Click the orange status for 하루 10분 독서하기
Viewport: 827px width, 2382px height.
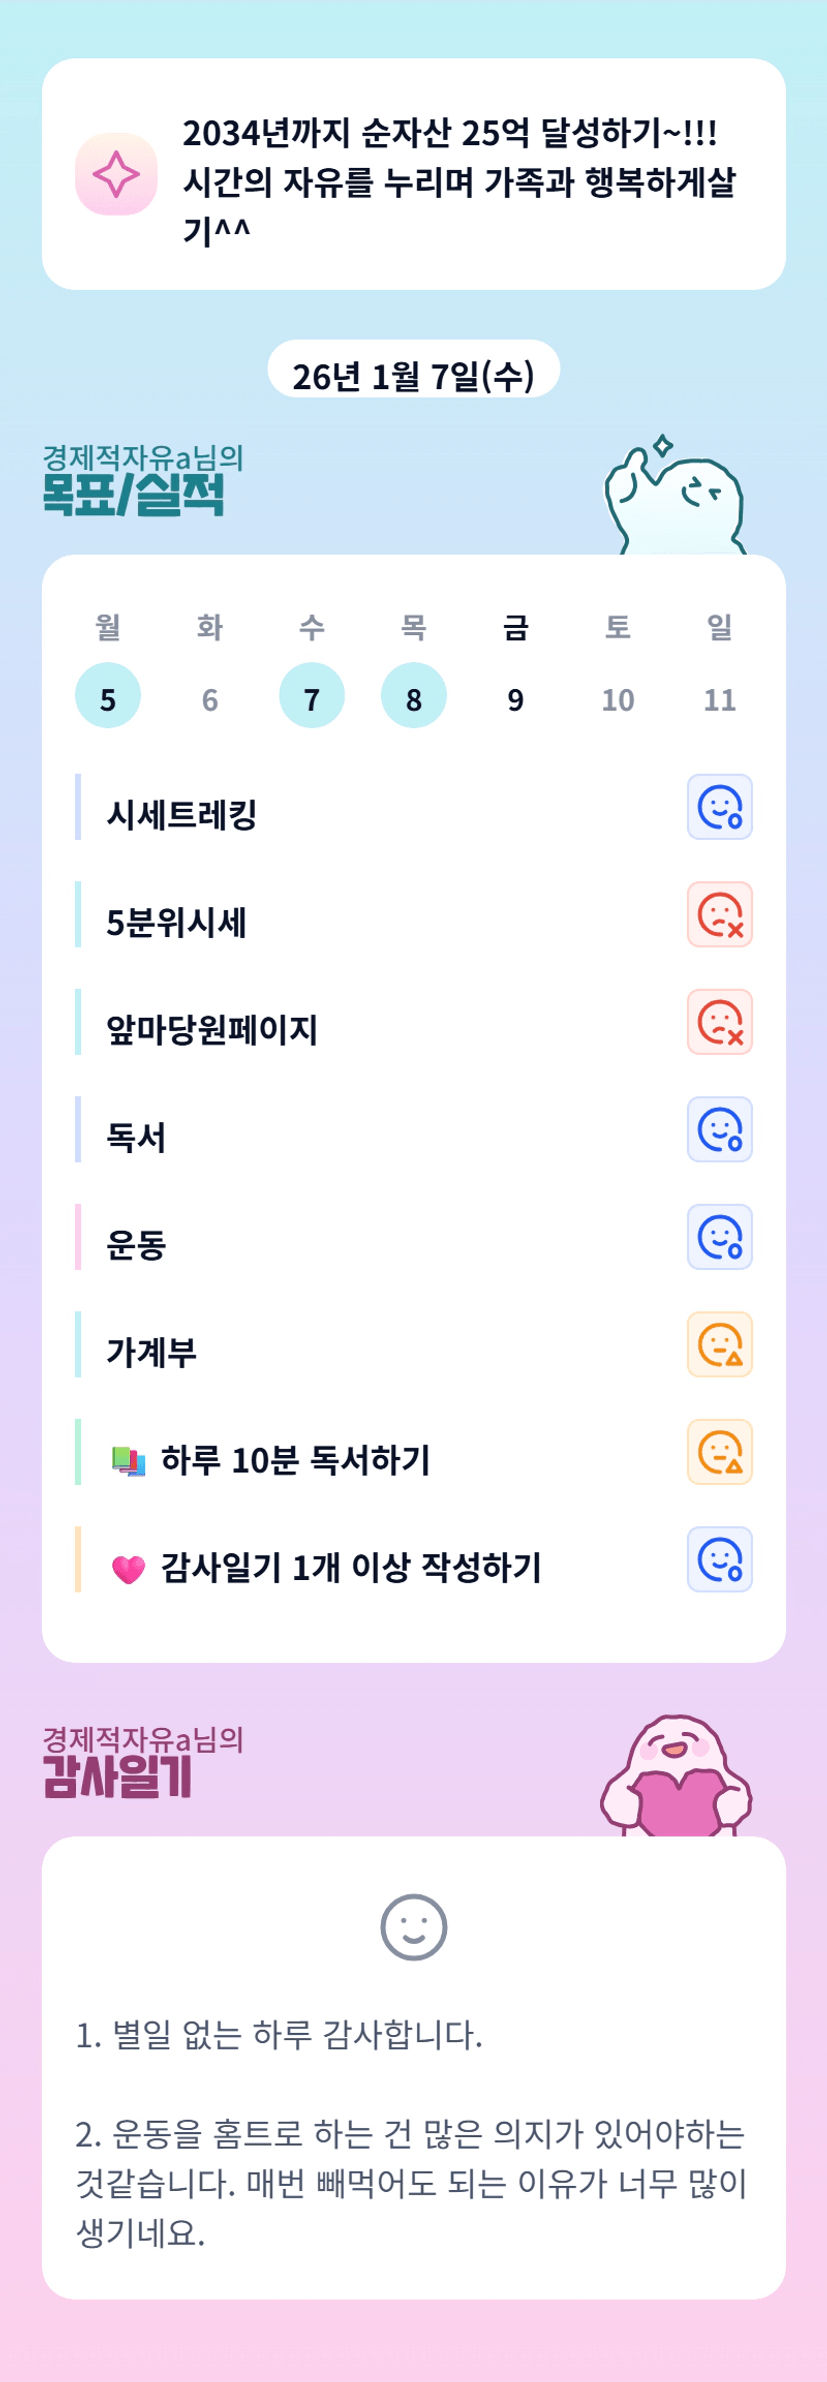pos(719,1452)
